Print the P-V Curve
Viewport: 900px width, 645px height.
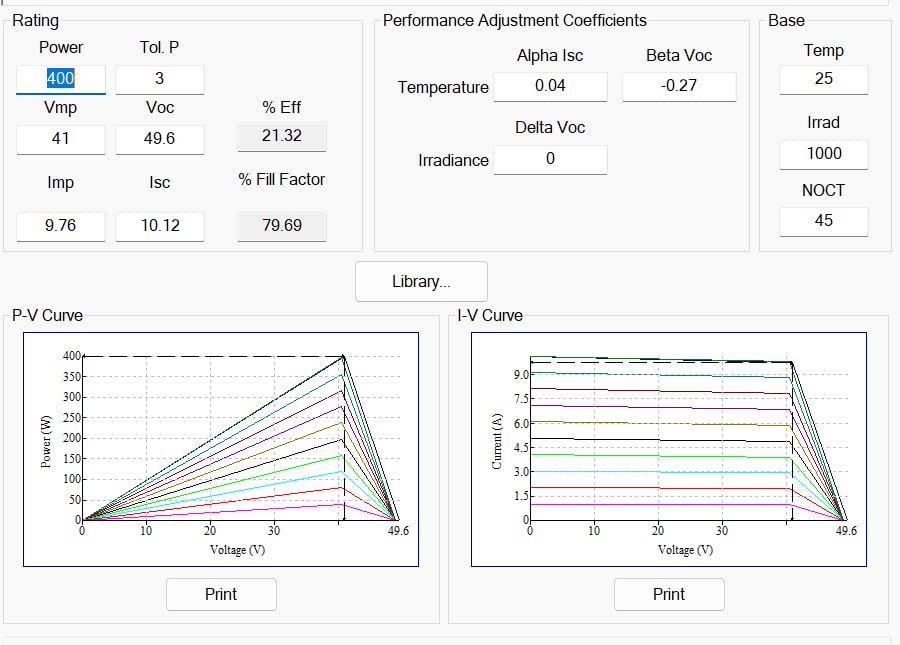click(x=221, y=594)
